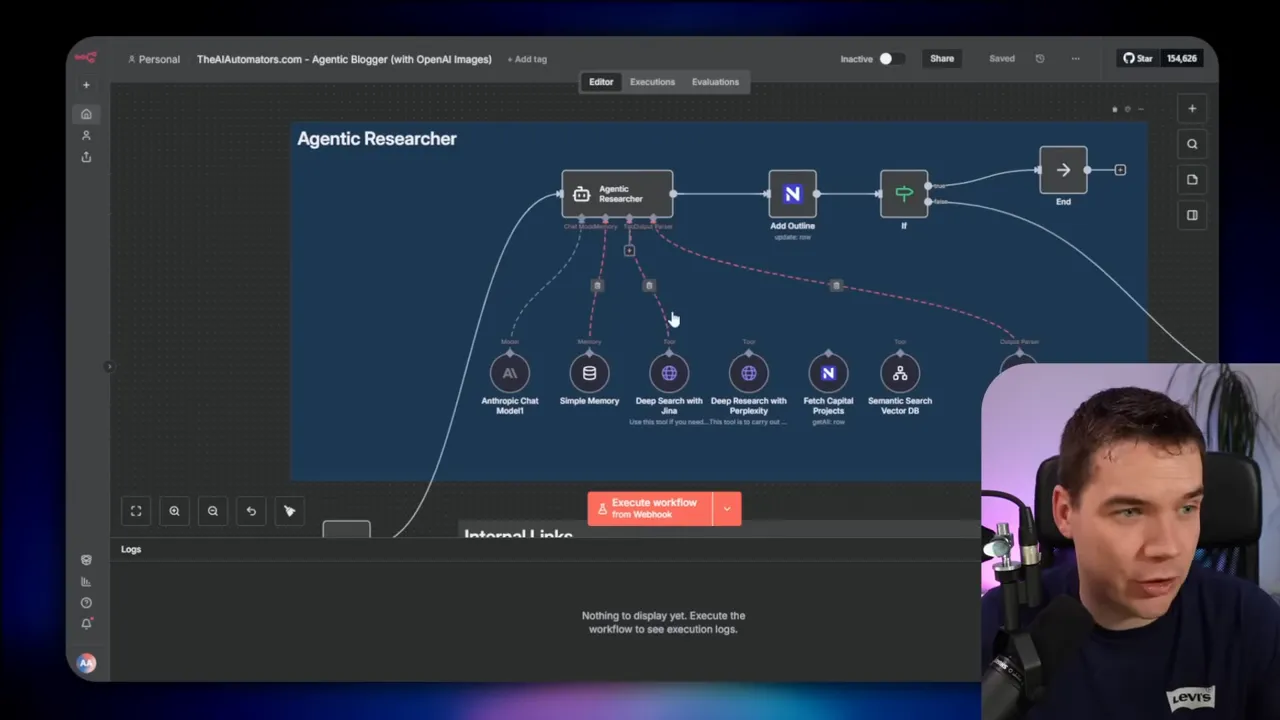Click the zoom-to-fit canvas icon
Screen dimensions: 1280x720
click(136, 511)
